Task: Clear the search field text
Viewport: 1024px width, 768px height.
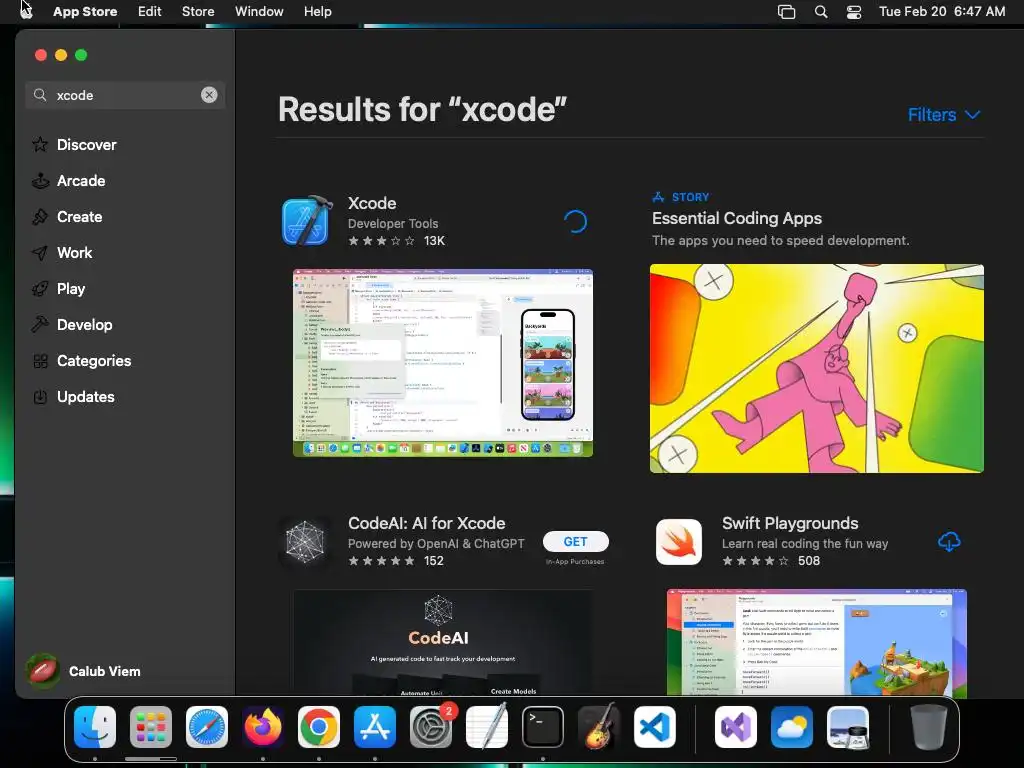Action: click(209, 95)
